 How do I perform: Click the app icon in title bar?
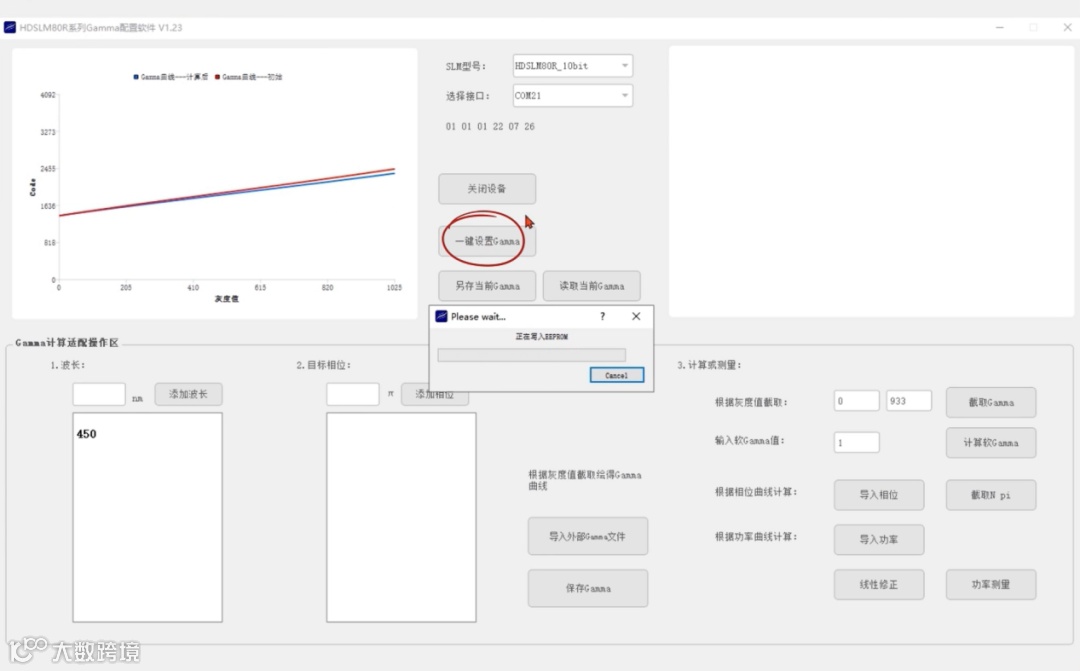point(10,28)
